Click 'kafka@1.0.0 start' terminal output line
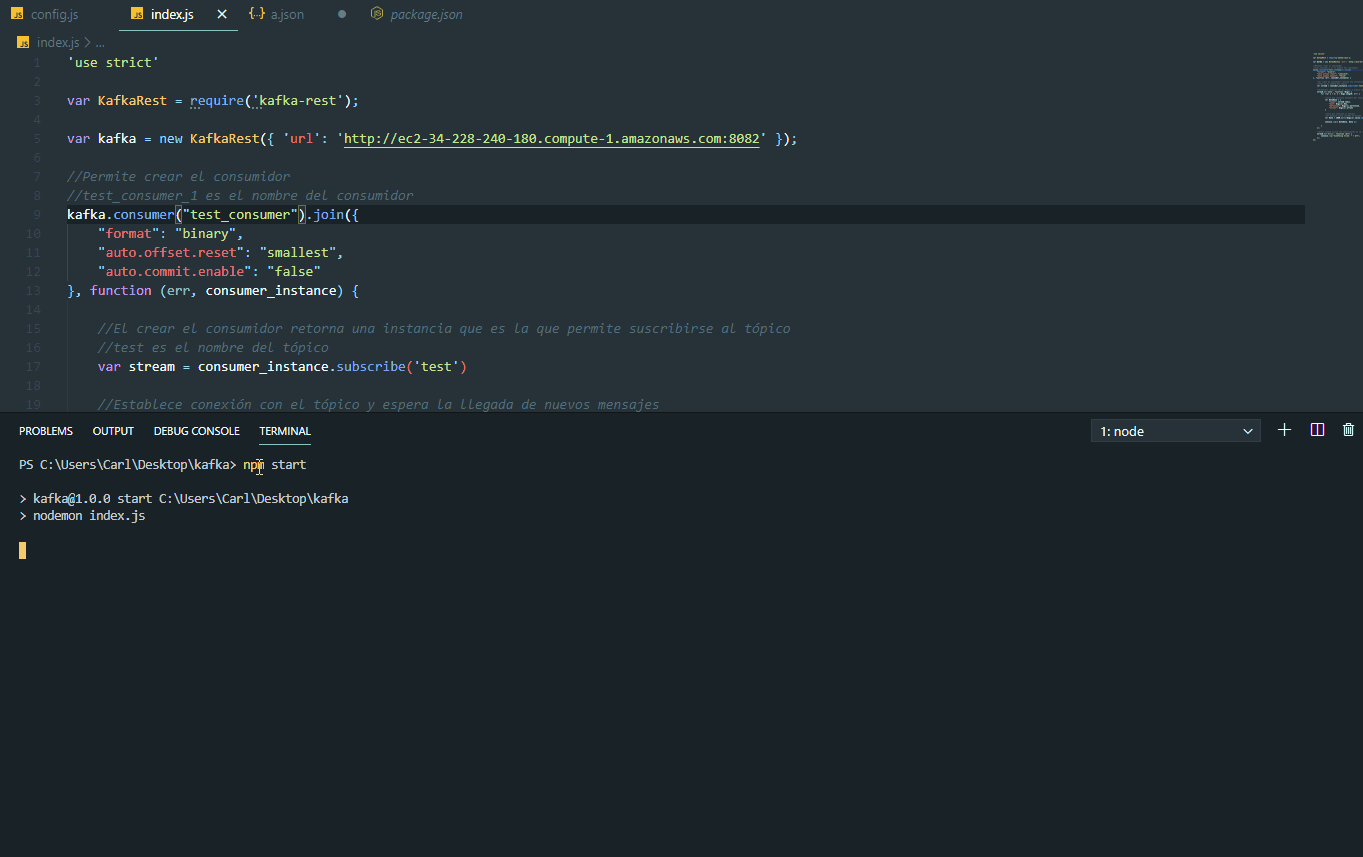 pos(190,498)
